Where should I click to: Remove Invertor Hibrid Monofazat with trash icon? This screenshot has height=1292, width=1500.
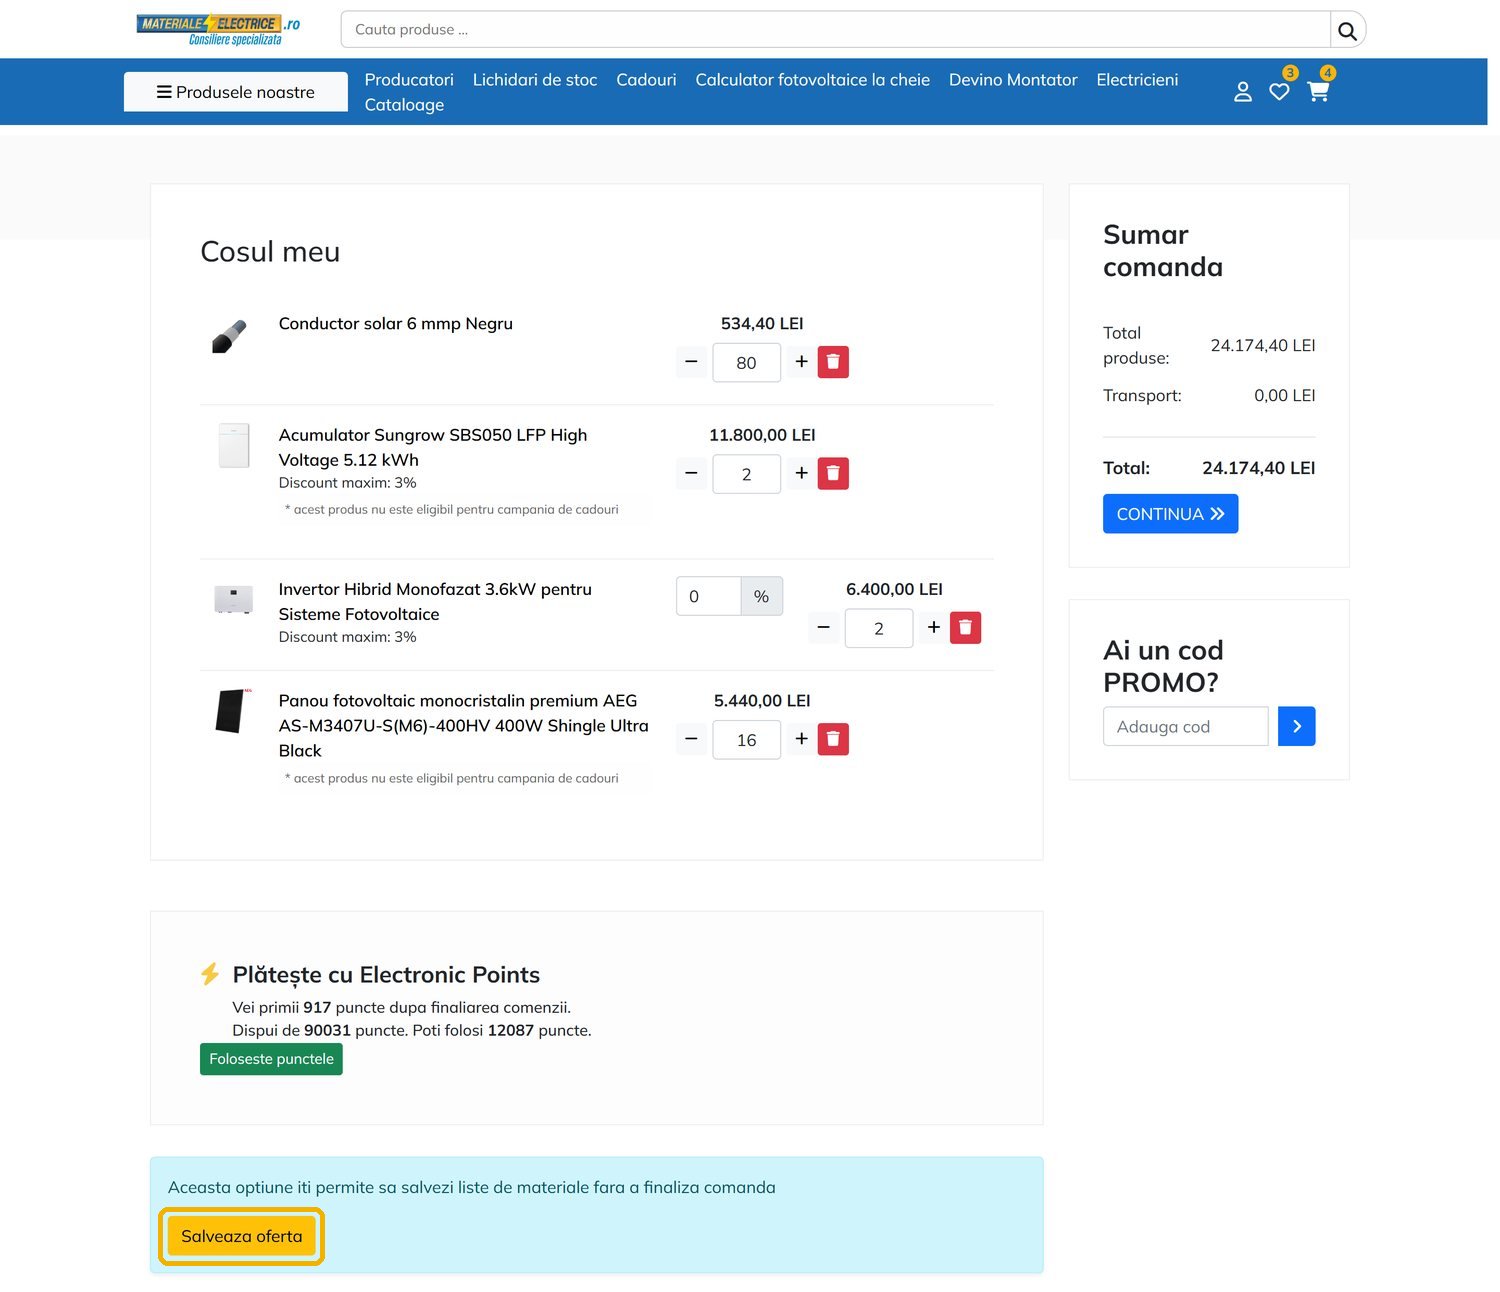pos(965,628)
